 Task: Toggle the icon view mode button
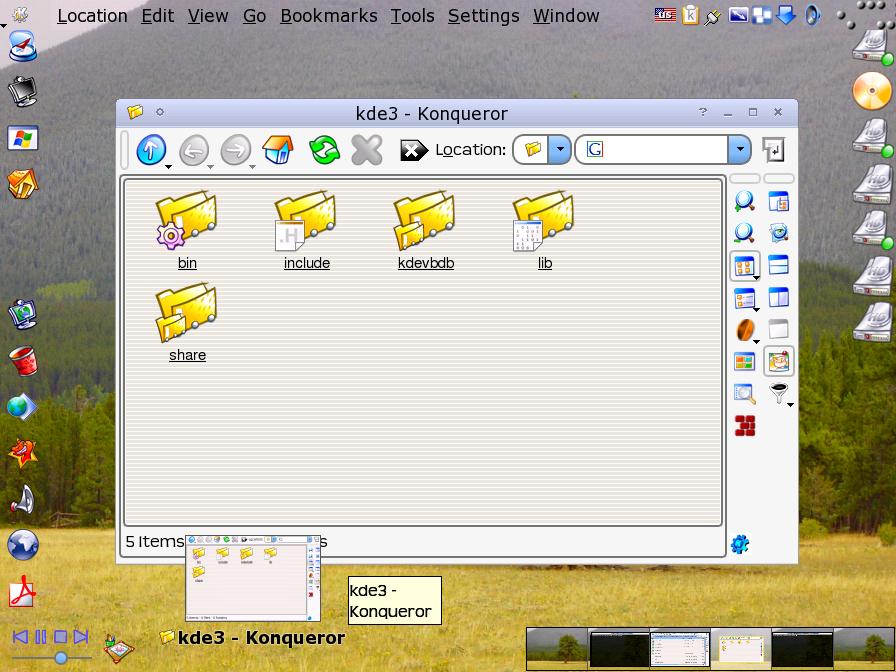(x=744, y=266)
